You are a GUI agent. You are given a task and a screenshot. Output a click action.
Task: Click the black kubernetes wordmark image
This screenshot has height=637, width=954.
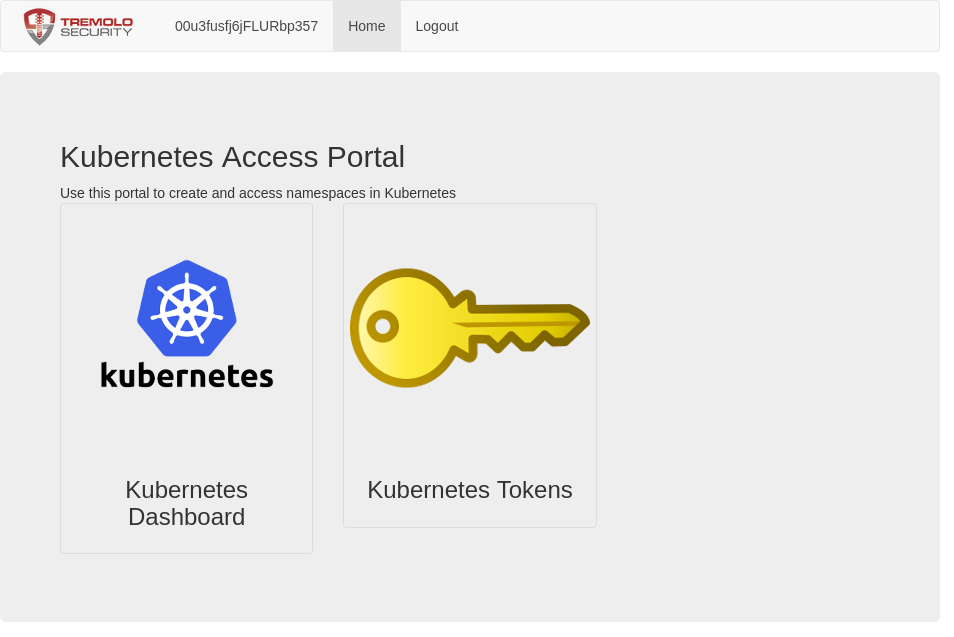[187, 375]
